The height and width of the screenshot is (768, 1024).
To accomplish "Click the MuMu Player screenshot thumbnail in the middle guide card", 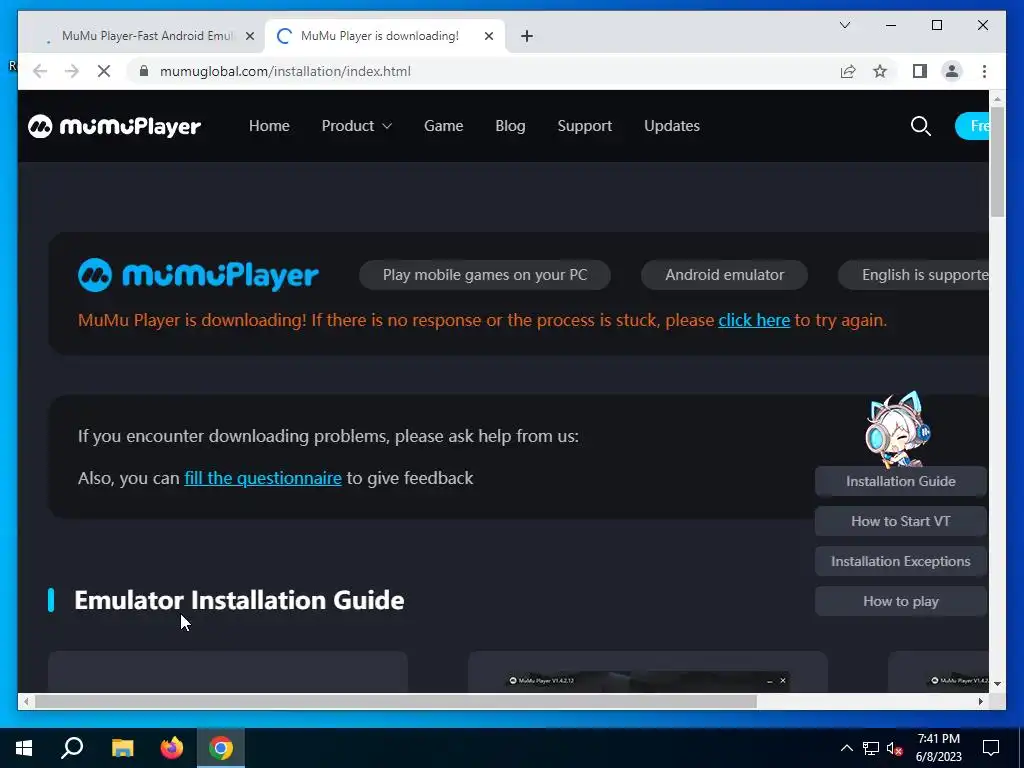I will pyautogui.click(x=648, y=682).
